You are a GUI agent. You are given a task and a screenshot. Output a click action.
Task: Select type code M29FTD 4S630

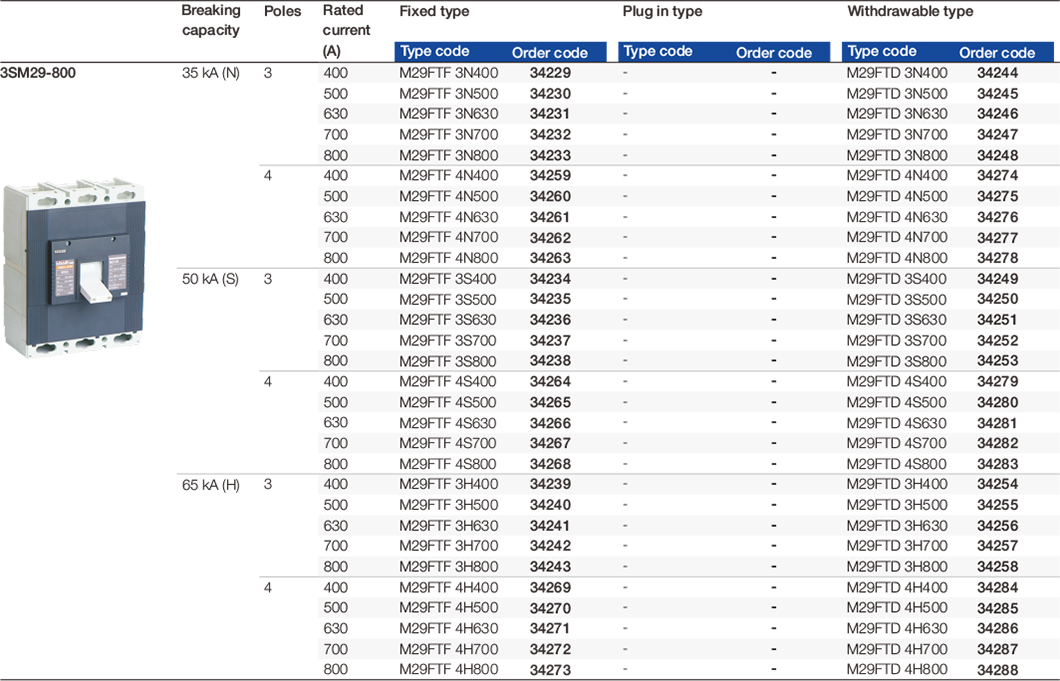pos(897,423)
